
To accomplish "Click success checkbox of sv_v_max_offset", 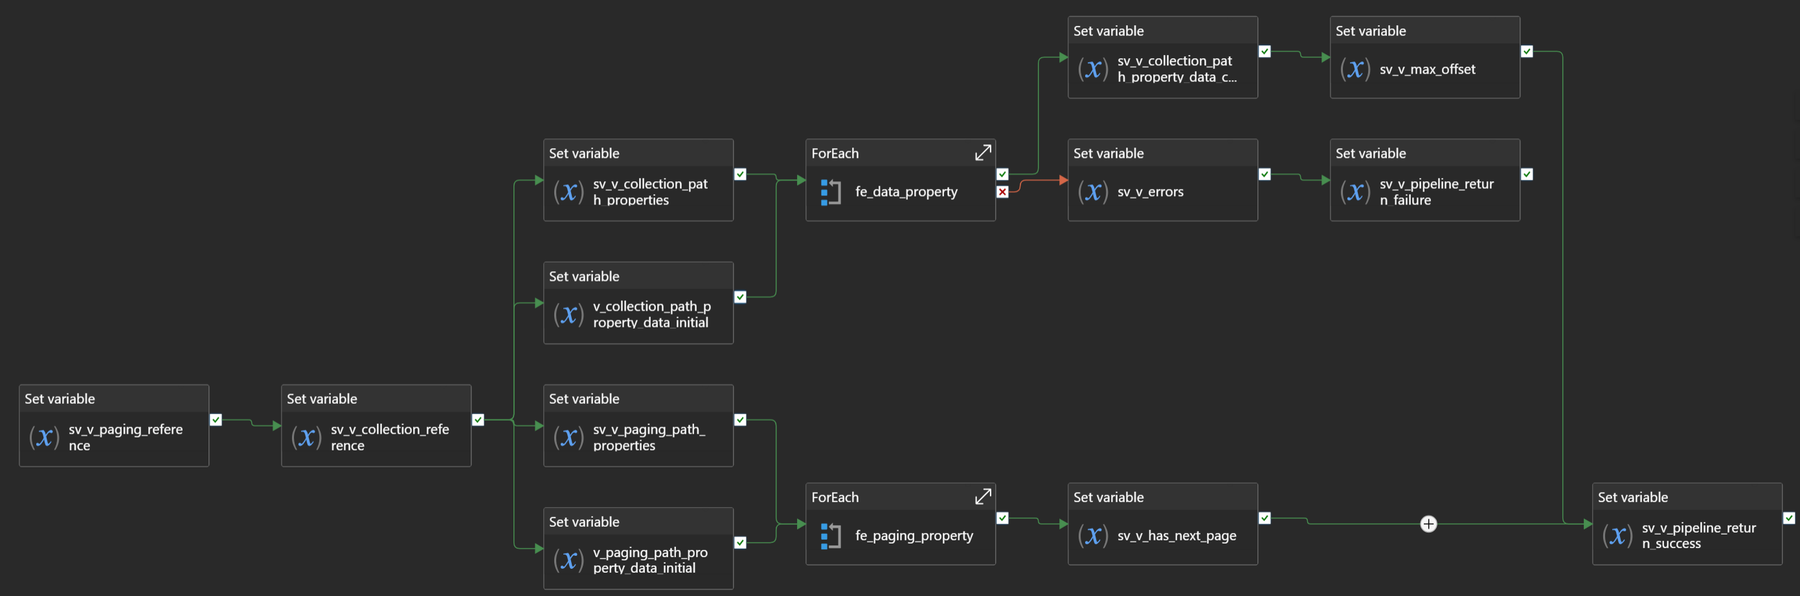I will point(1527,51).
